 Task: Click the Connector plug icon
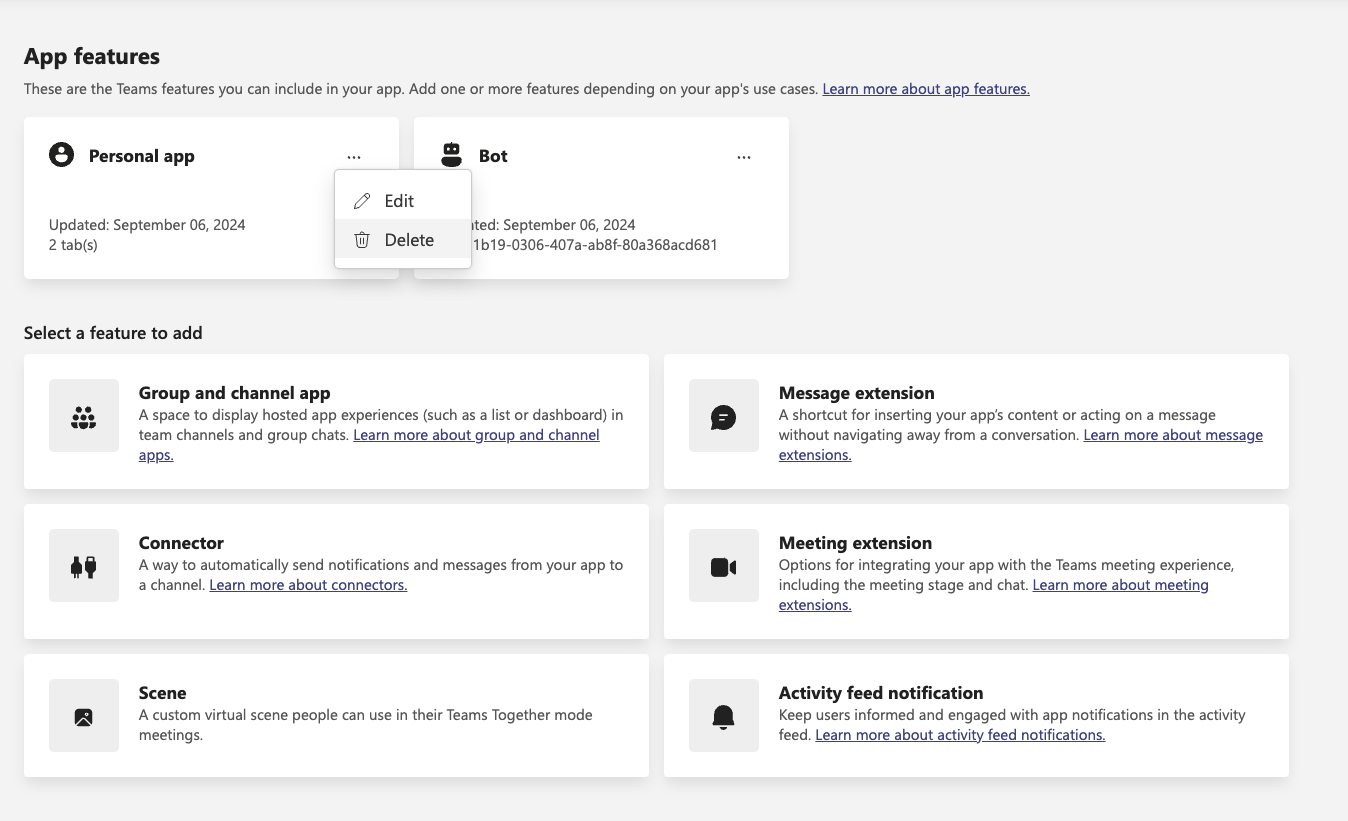click(x=84, y=566)
